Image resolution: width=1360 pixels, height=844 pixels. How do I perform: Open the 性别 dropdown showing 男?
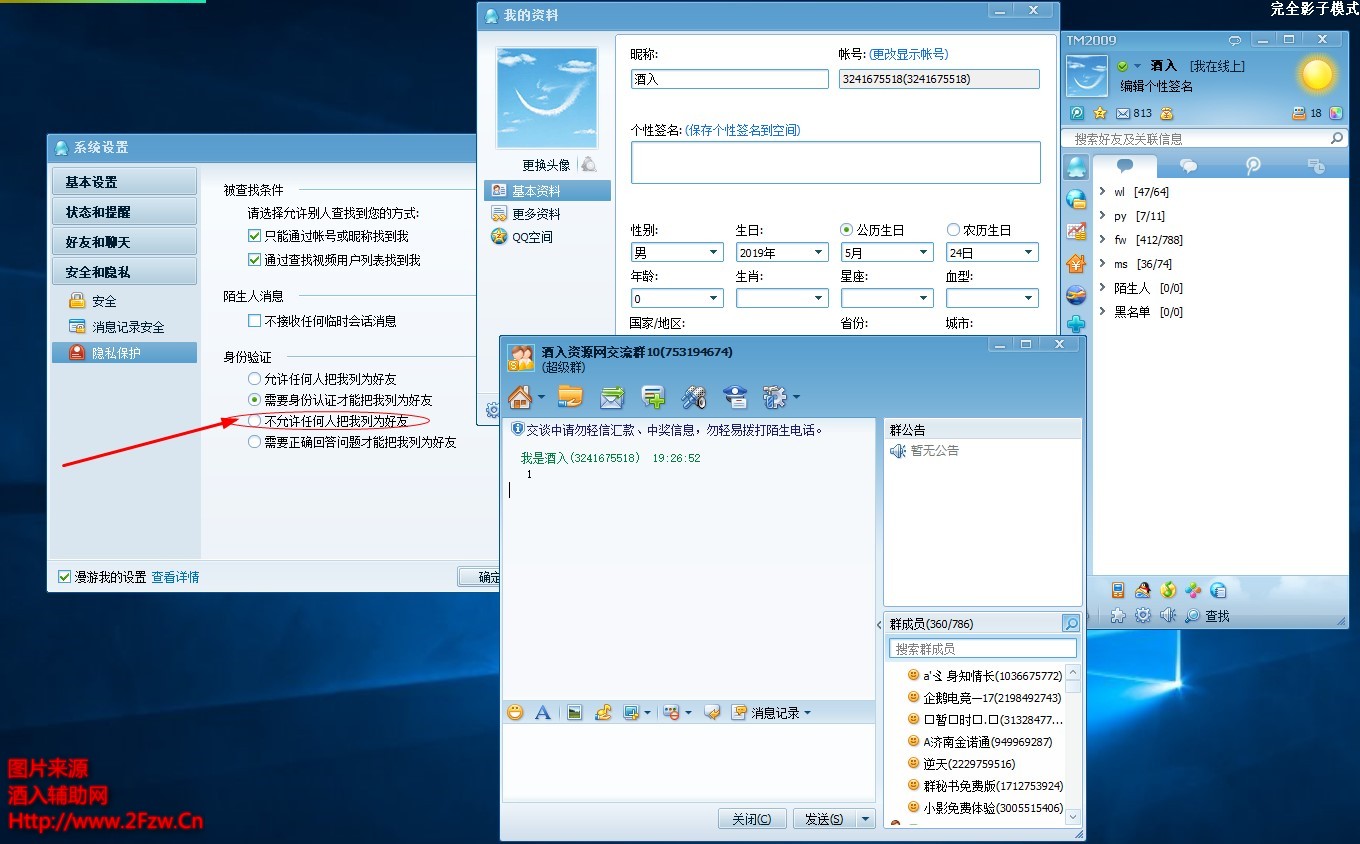[677, 253]
